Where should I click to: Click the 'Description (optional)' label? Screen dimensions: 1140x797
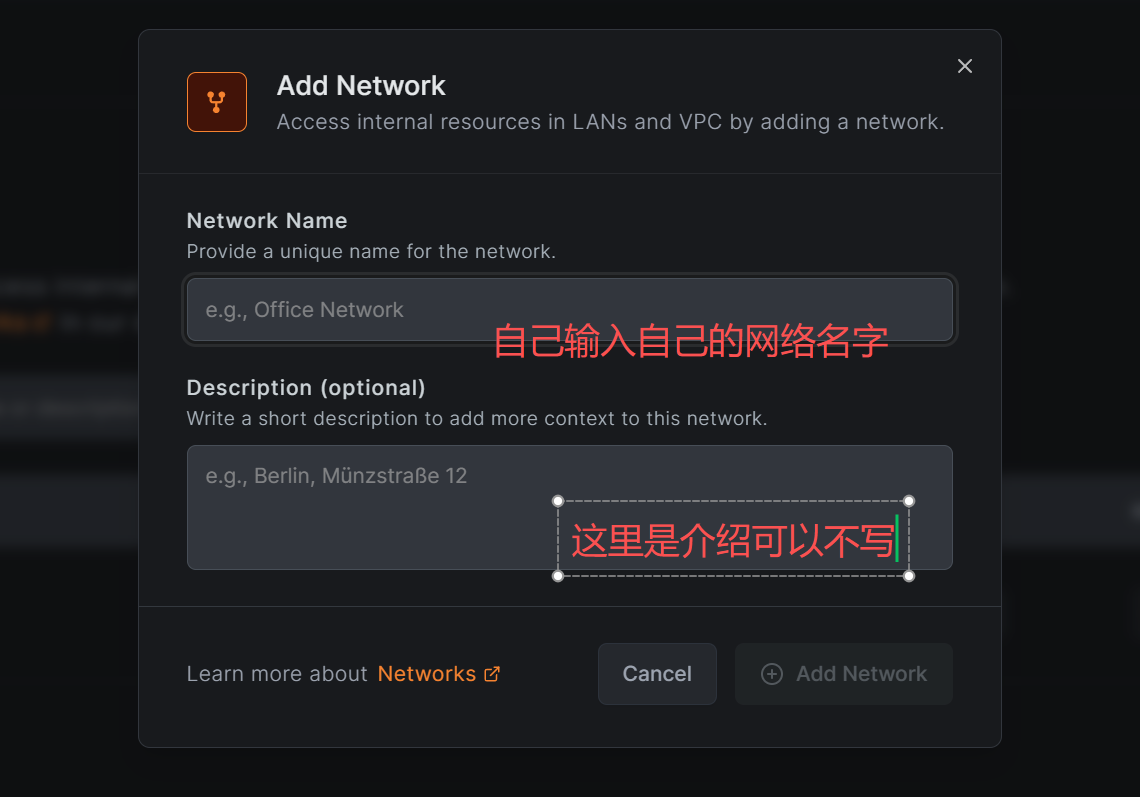pos(306,388)
